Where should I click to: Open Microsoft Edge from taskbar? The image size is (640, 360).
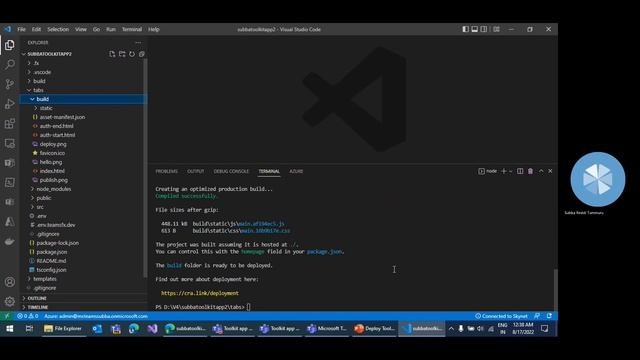[x=133, y=329]
